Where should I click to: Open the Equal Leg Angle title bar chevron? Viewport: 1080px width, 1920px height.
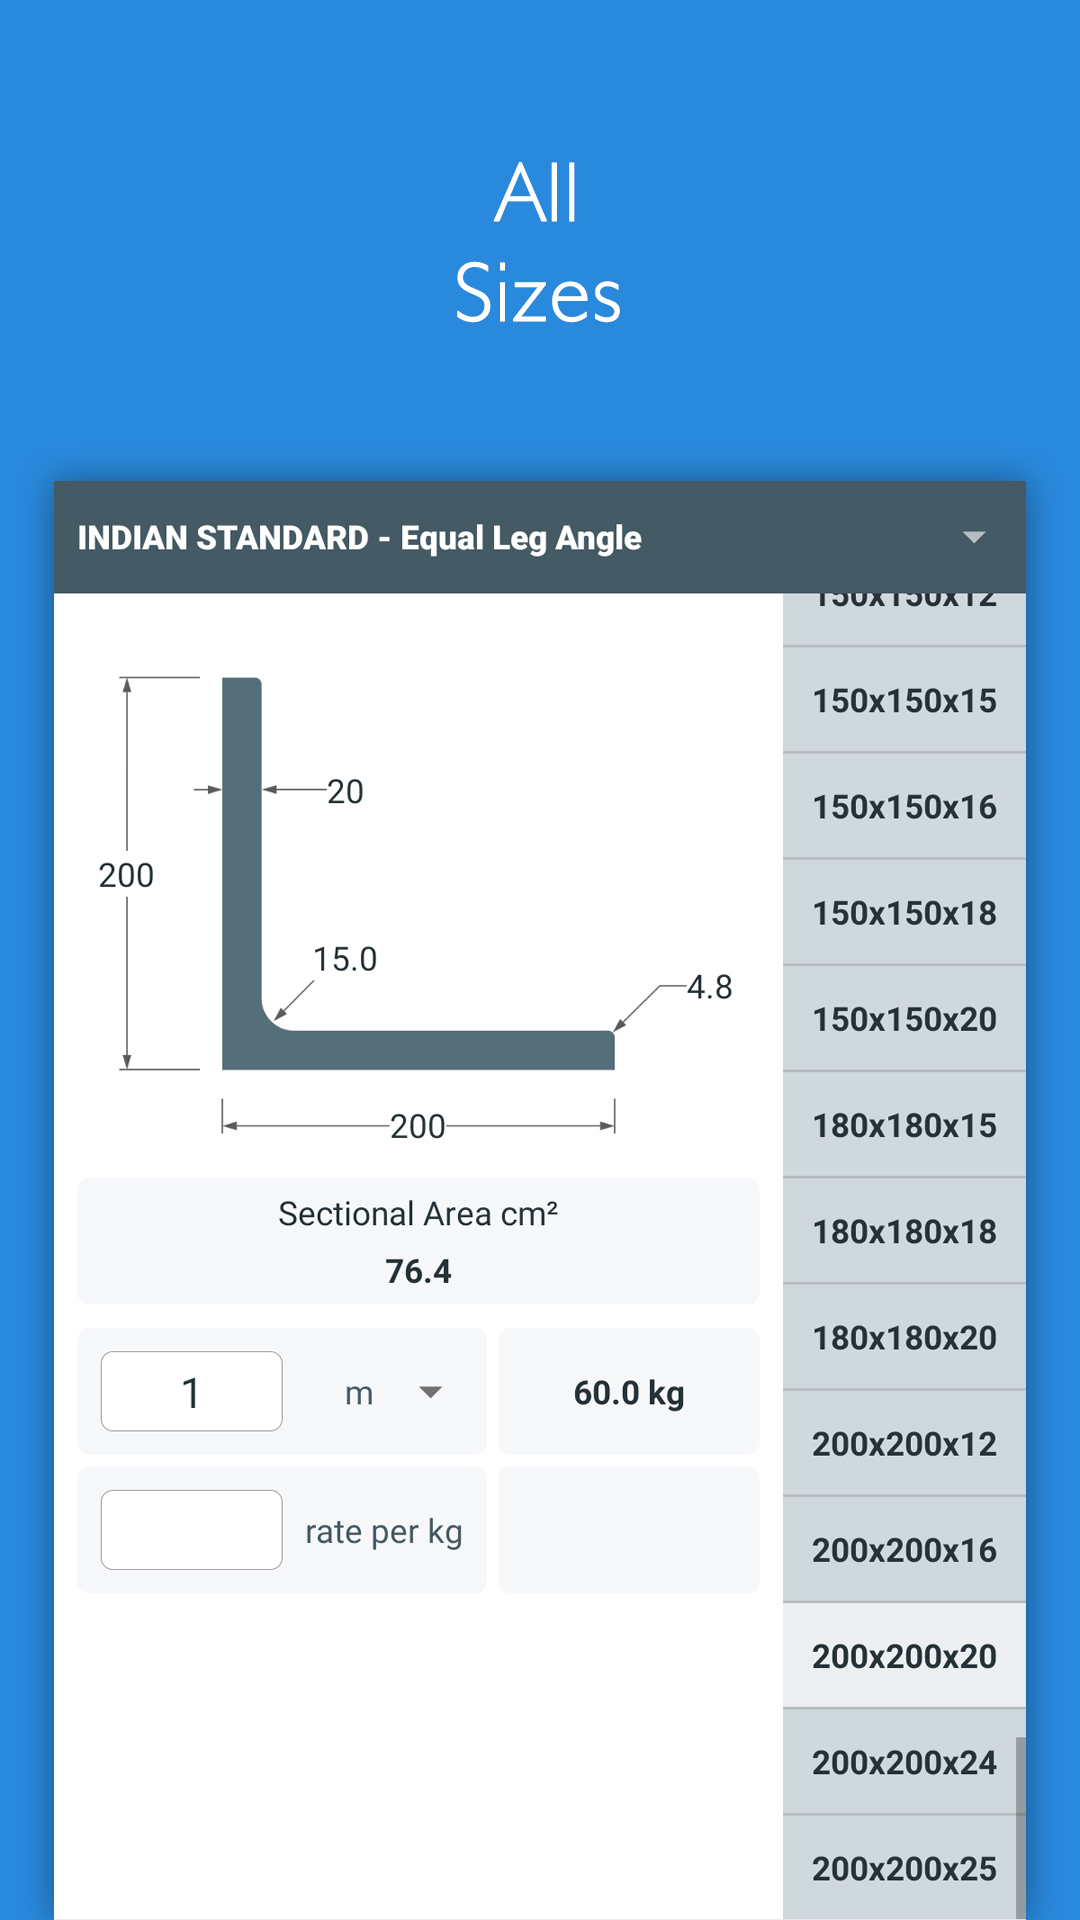(x=975, y=538)
